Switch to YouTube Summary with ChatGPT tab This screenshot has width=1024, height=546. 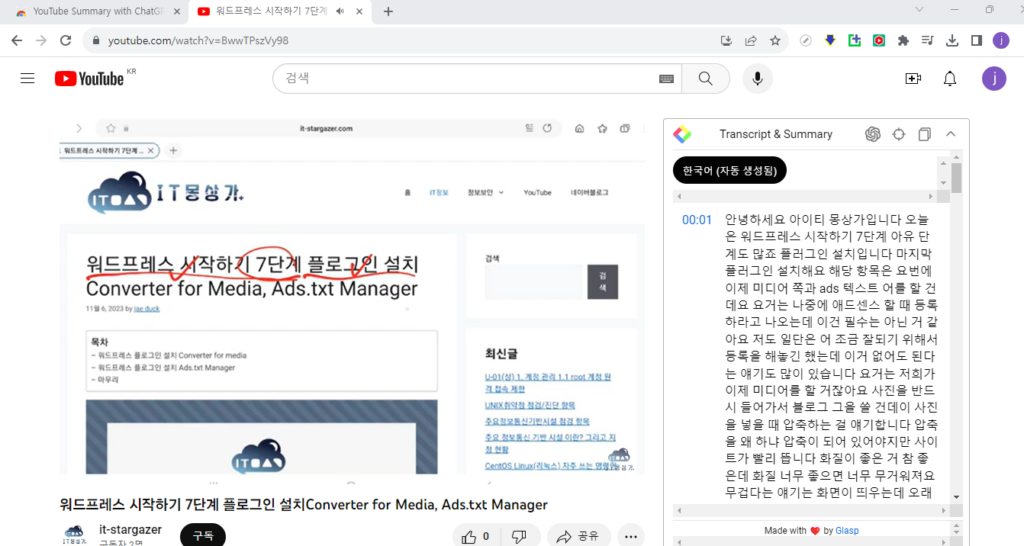98,11
